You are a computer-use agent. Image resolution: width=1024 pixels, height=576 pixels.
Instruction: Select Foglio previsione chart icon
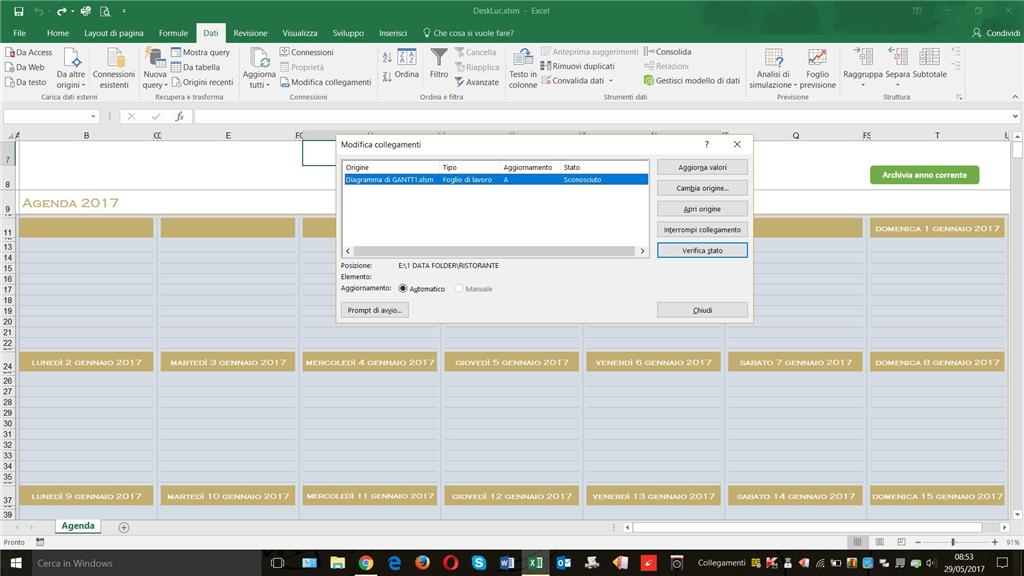[x=817, y=57]
